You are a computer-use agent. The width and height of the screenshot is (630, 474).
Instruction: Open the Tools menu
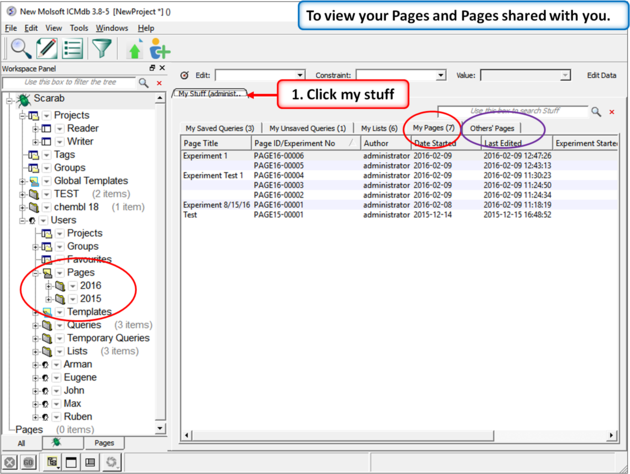point(79,28)
